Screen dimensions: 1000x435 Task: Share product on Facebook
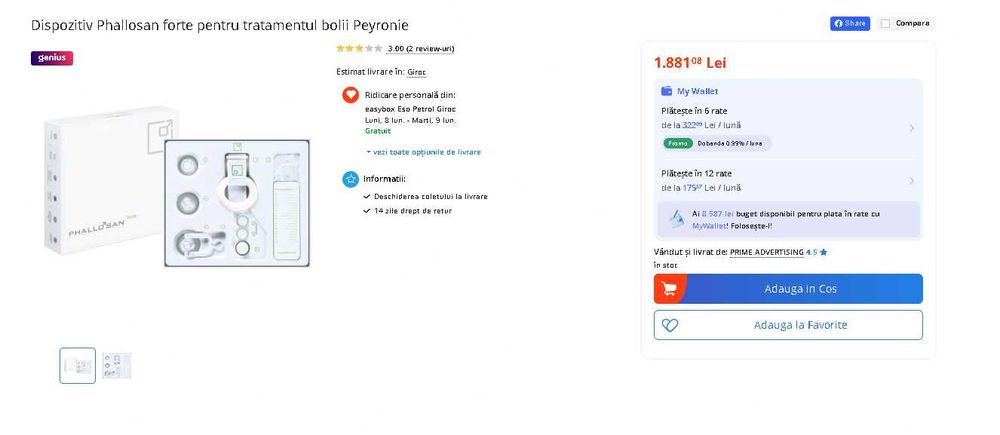[849, 24]
